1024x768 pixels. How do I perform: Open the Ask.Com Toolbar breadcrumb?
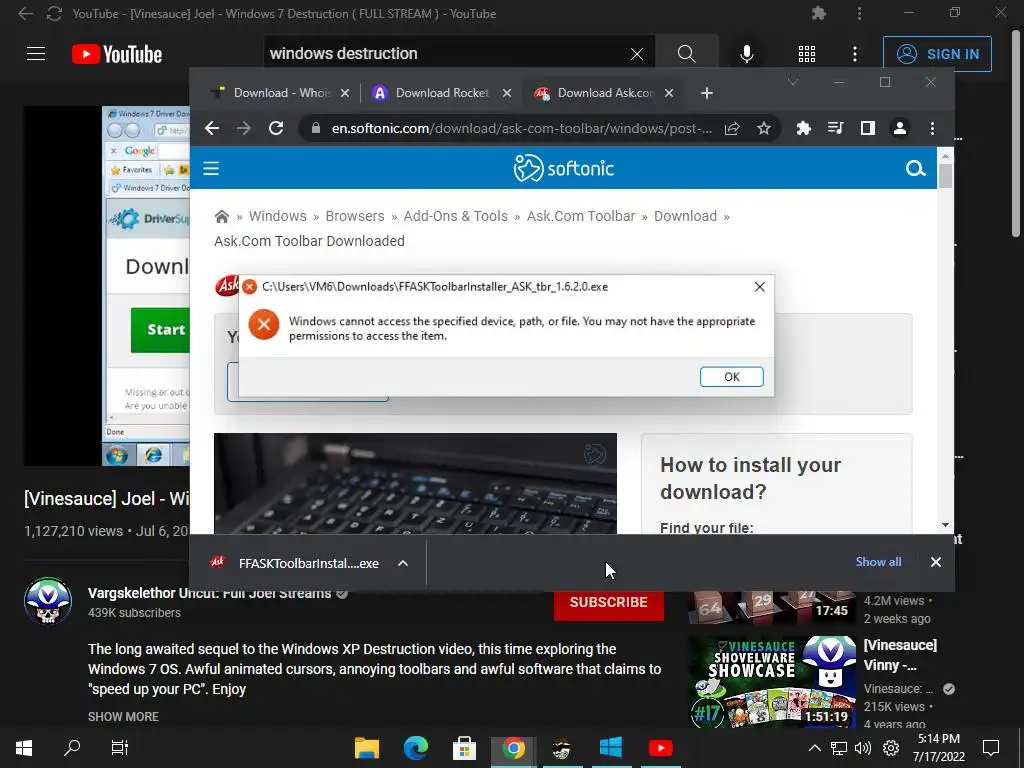[581, 216]
